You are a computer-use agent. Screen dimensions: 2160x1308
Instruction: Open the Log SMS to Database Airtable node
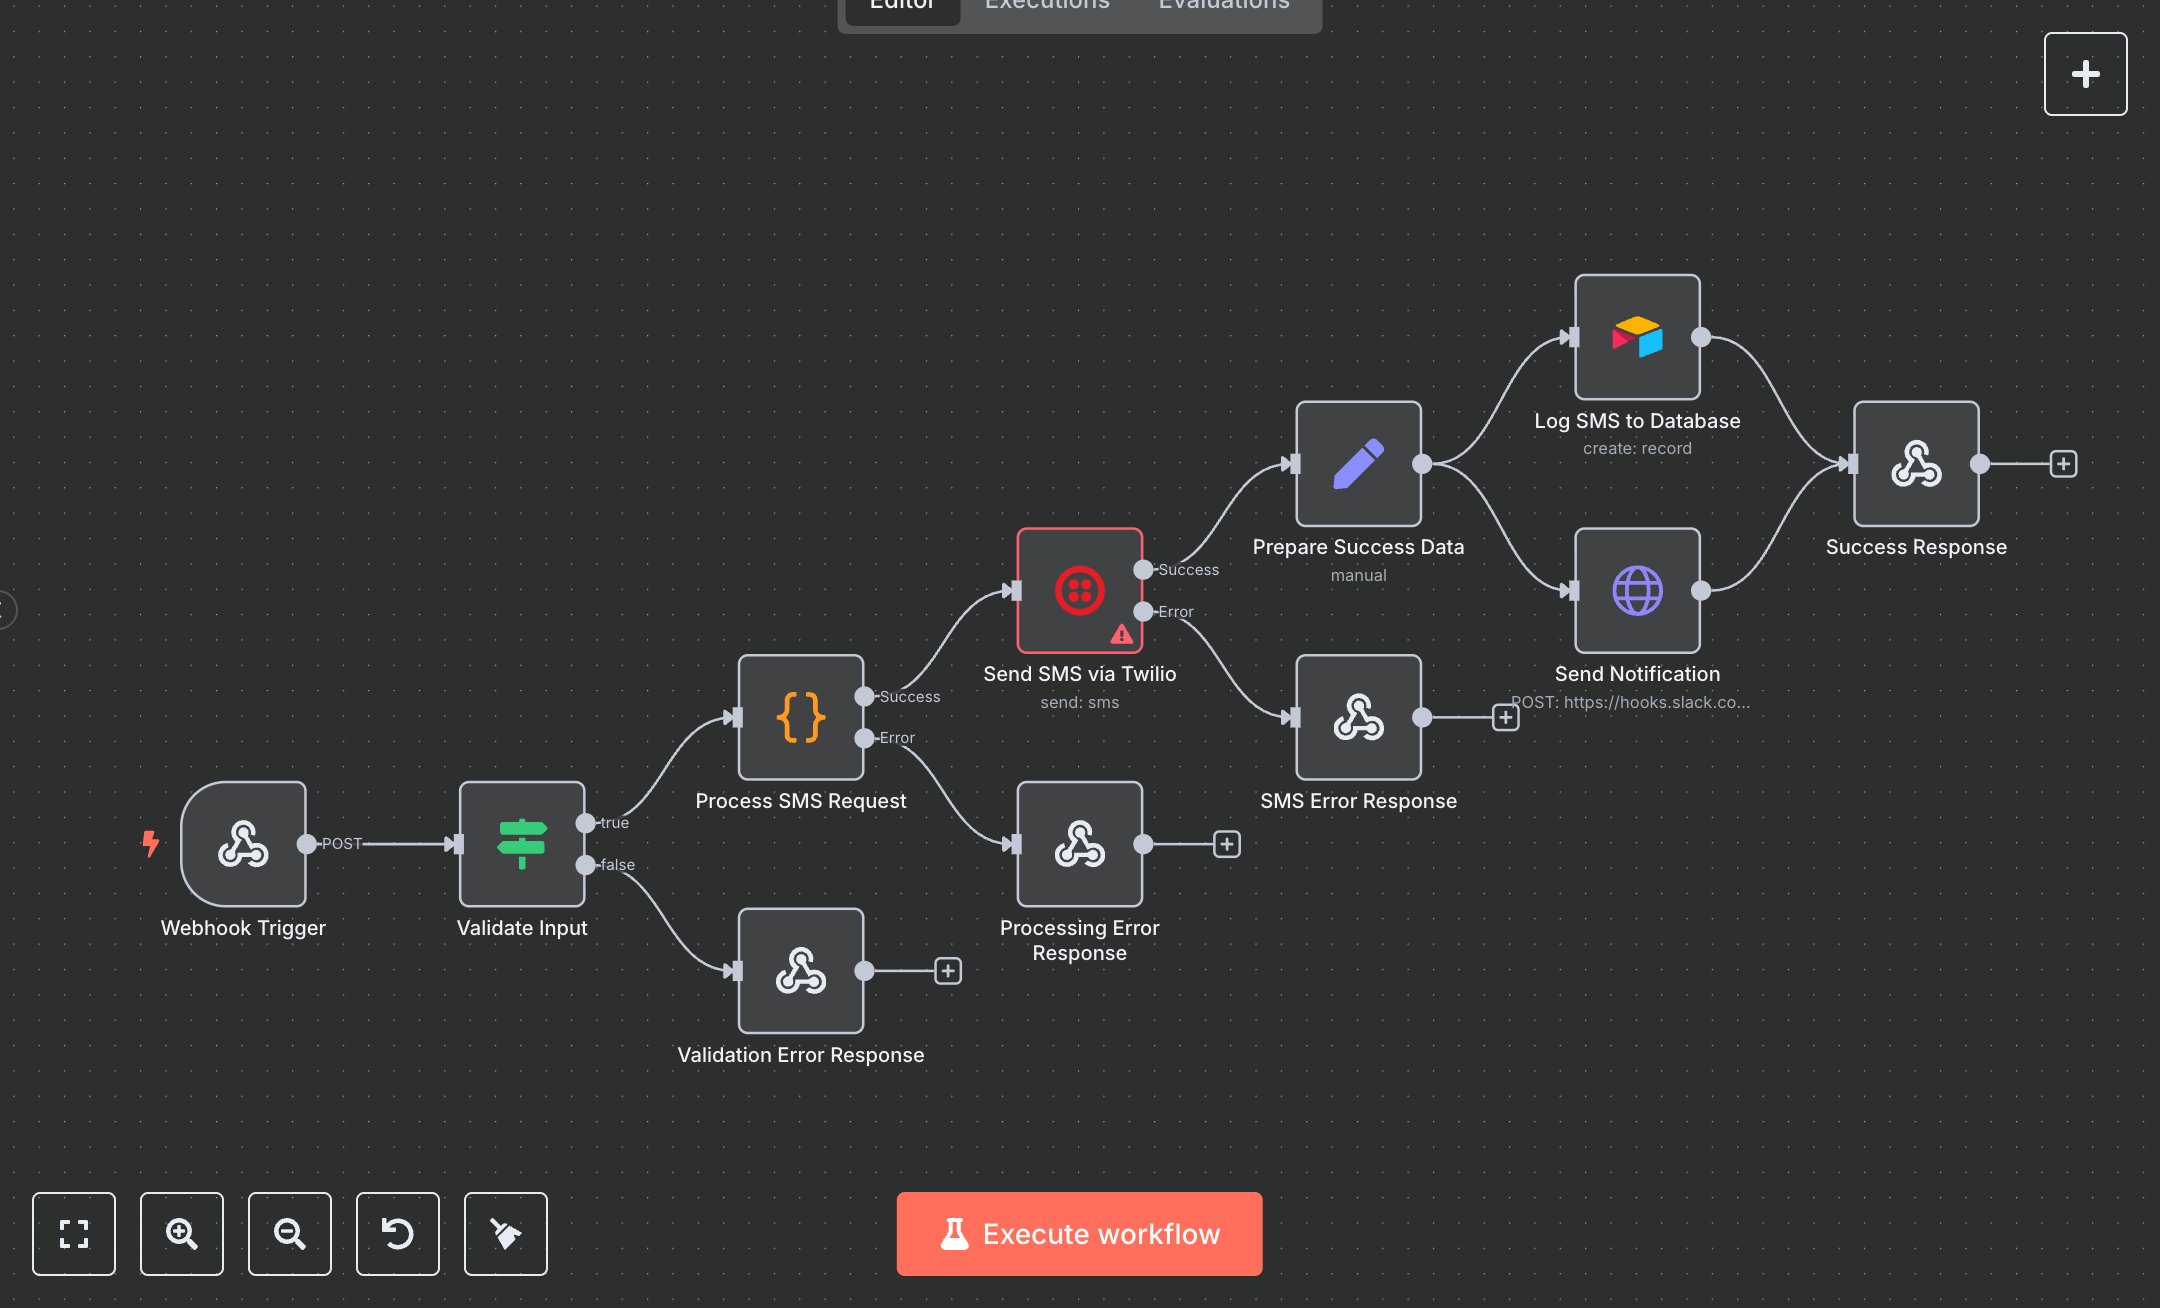click(x=1637, y=337)
